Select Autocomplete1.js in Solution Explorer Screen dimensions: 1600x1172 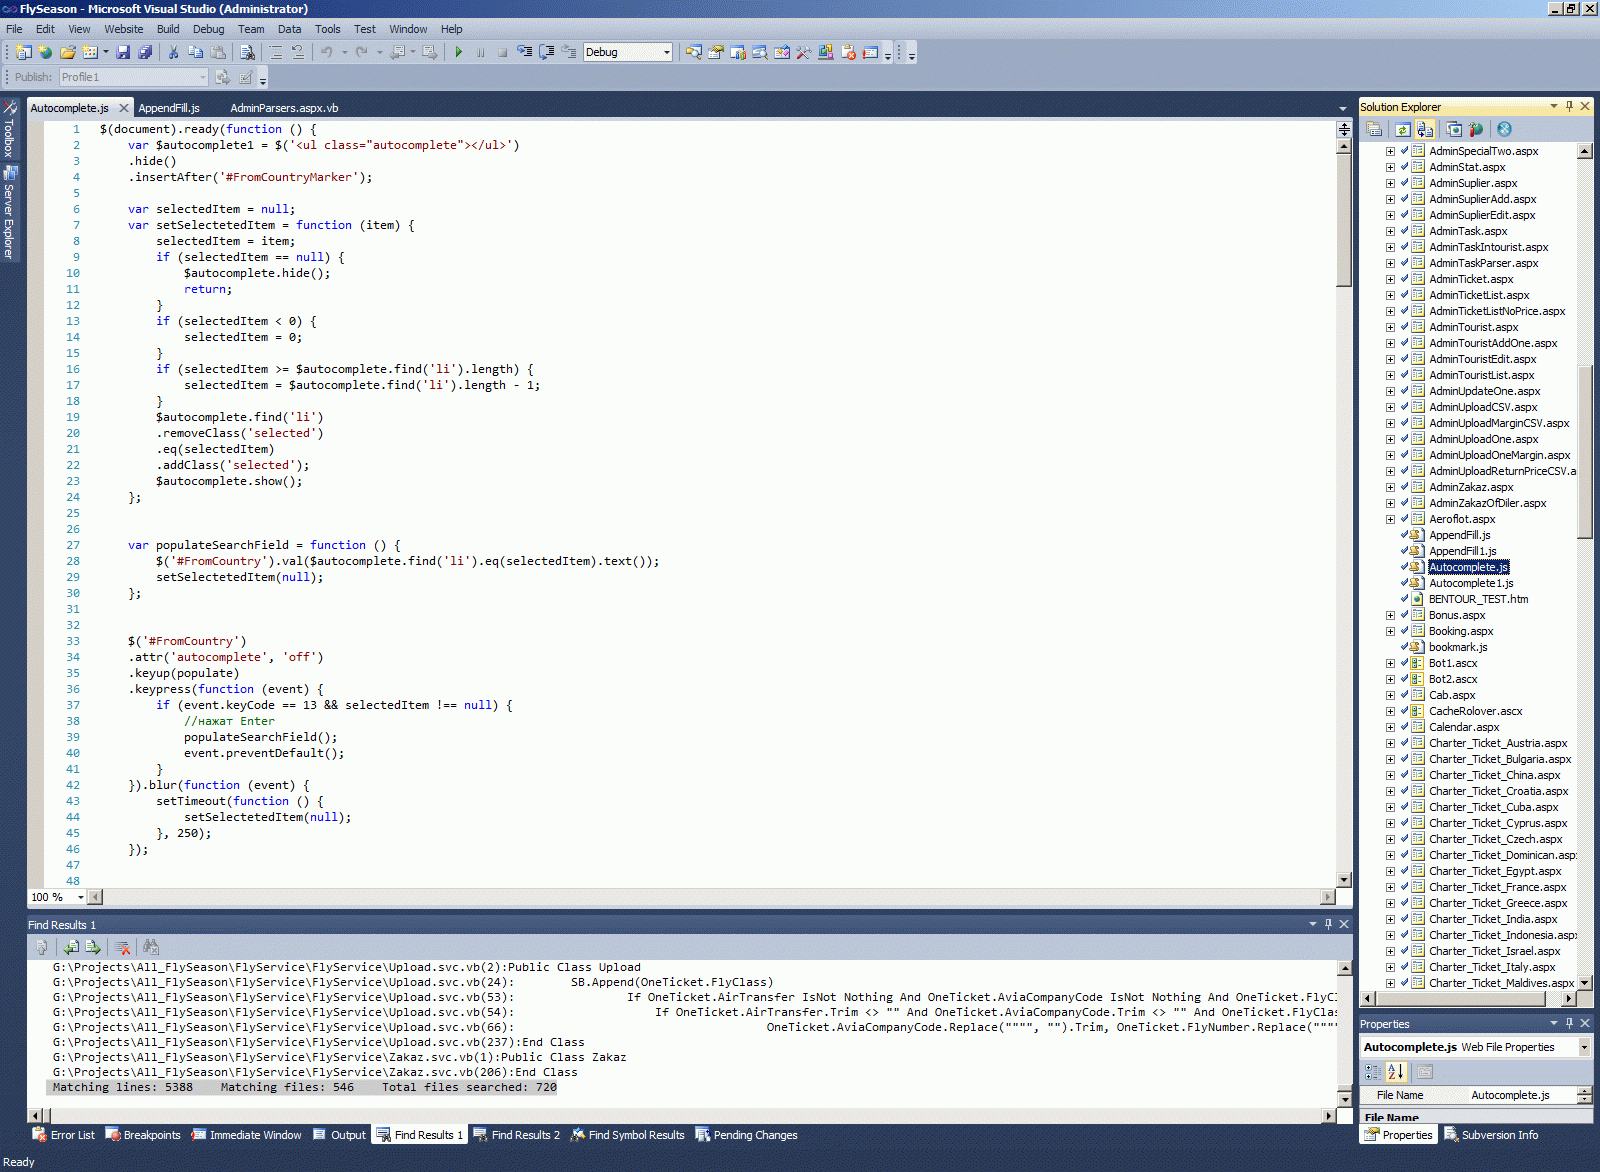[1471, 584]
